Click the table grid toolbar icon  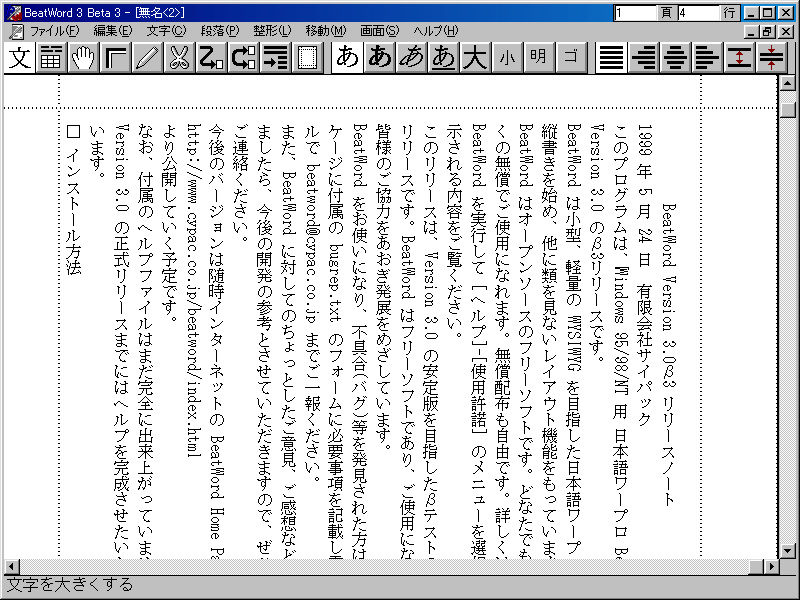[x=51, y=57]
